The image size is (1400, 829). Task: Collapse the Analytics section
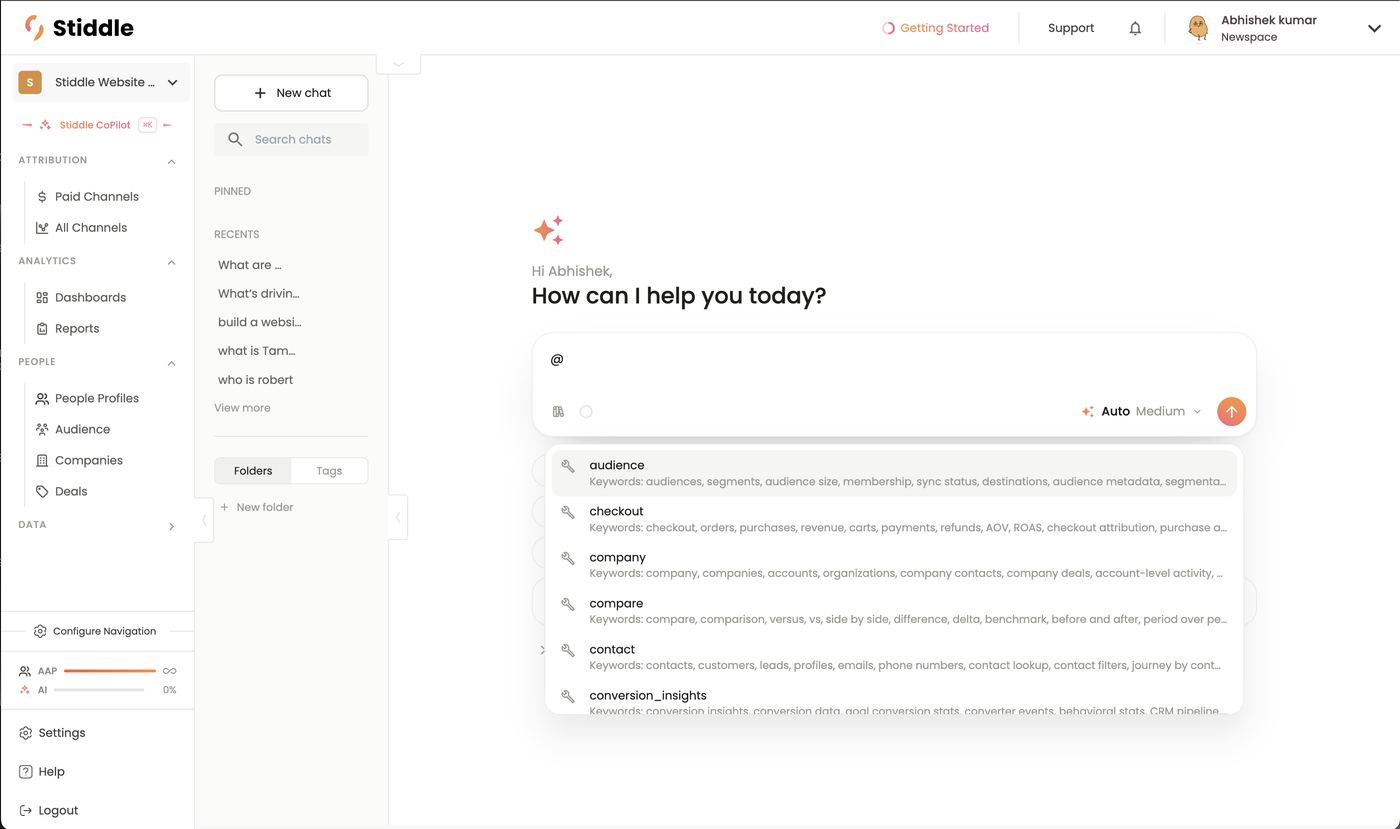click(x=171, y=262)
